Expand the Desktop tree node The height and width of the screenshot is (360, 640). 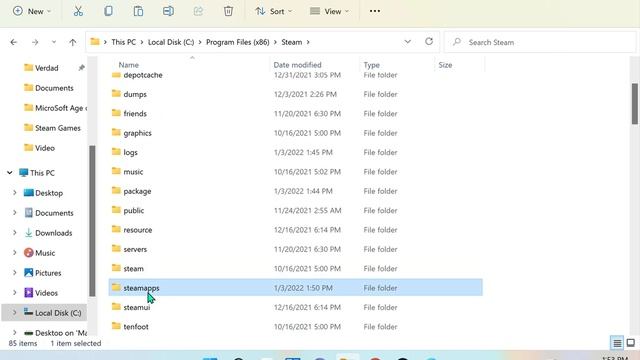point(15,193)
